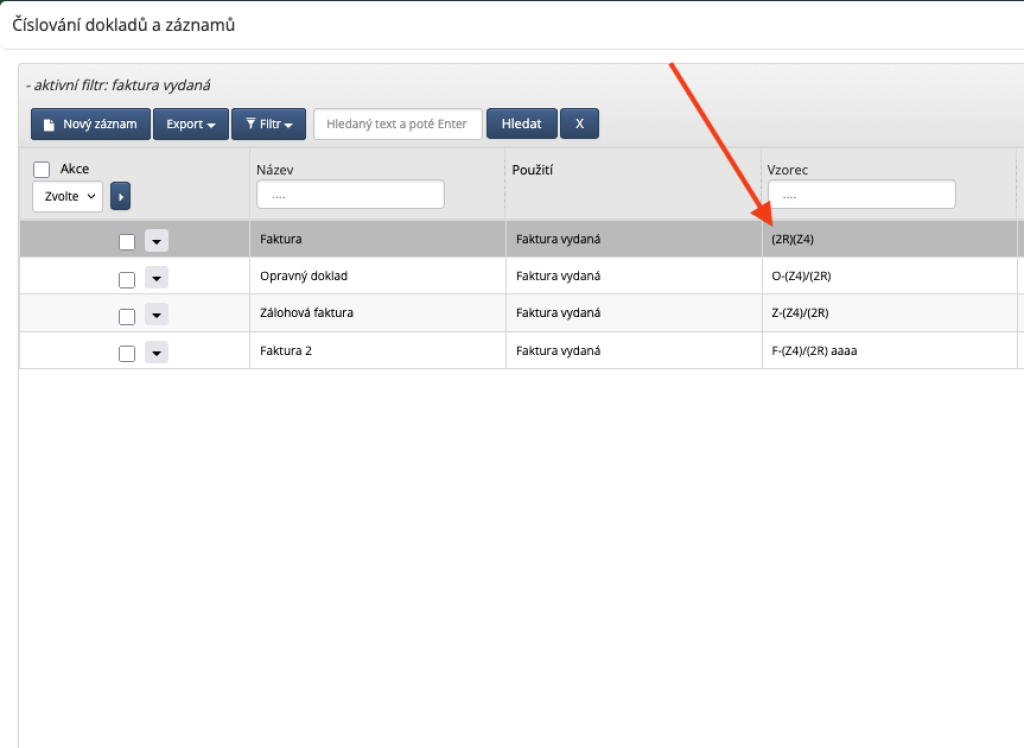Click the Nový záznam button
Image resolution: width=1024 pixels, height=748 pixels.
click(x=91, y=124)
